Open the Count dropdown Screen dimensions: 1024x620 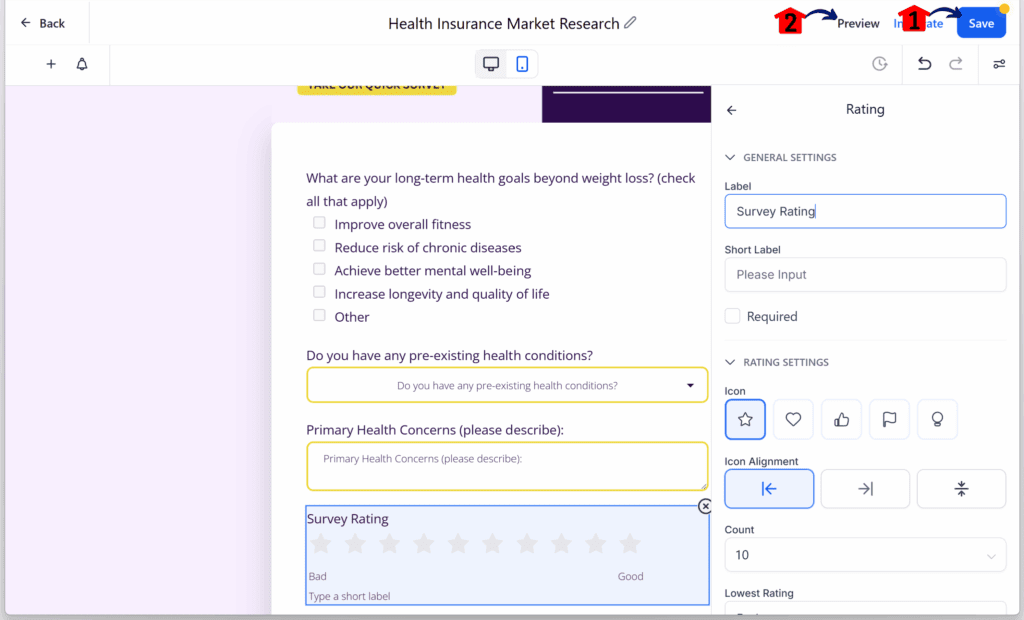tap(865, 555)
